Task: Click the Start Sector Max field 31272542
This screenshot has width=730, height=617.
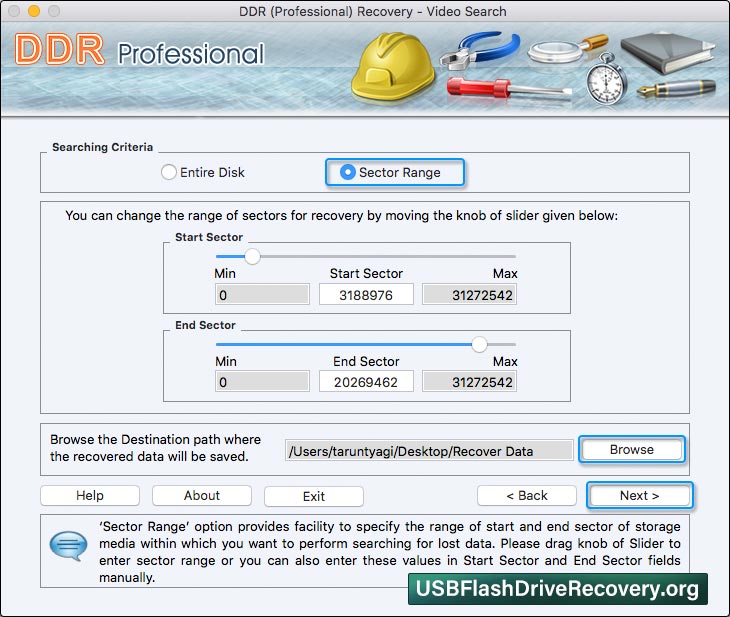Action: point(469,295)
